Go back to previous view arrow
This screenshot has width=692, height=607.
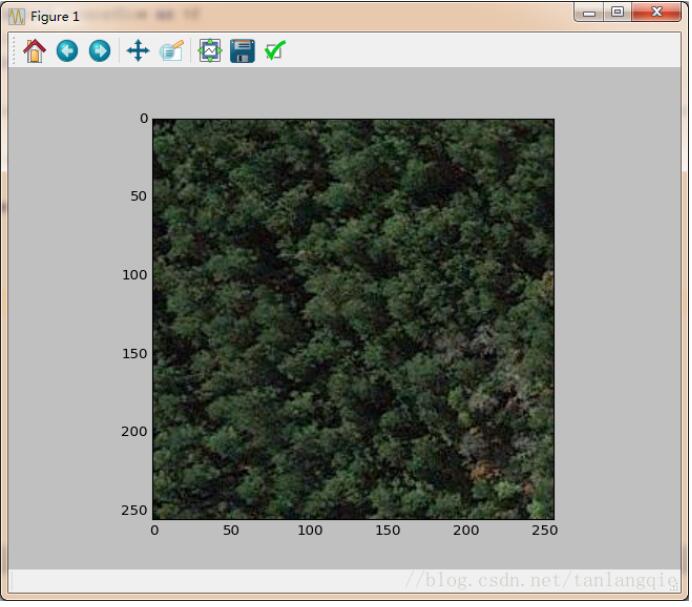(67, 51)
